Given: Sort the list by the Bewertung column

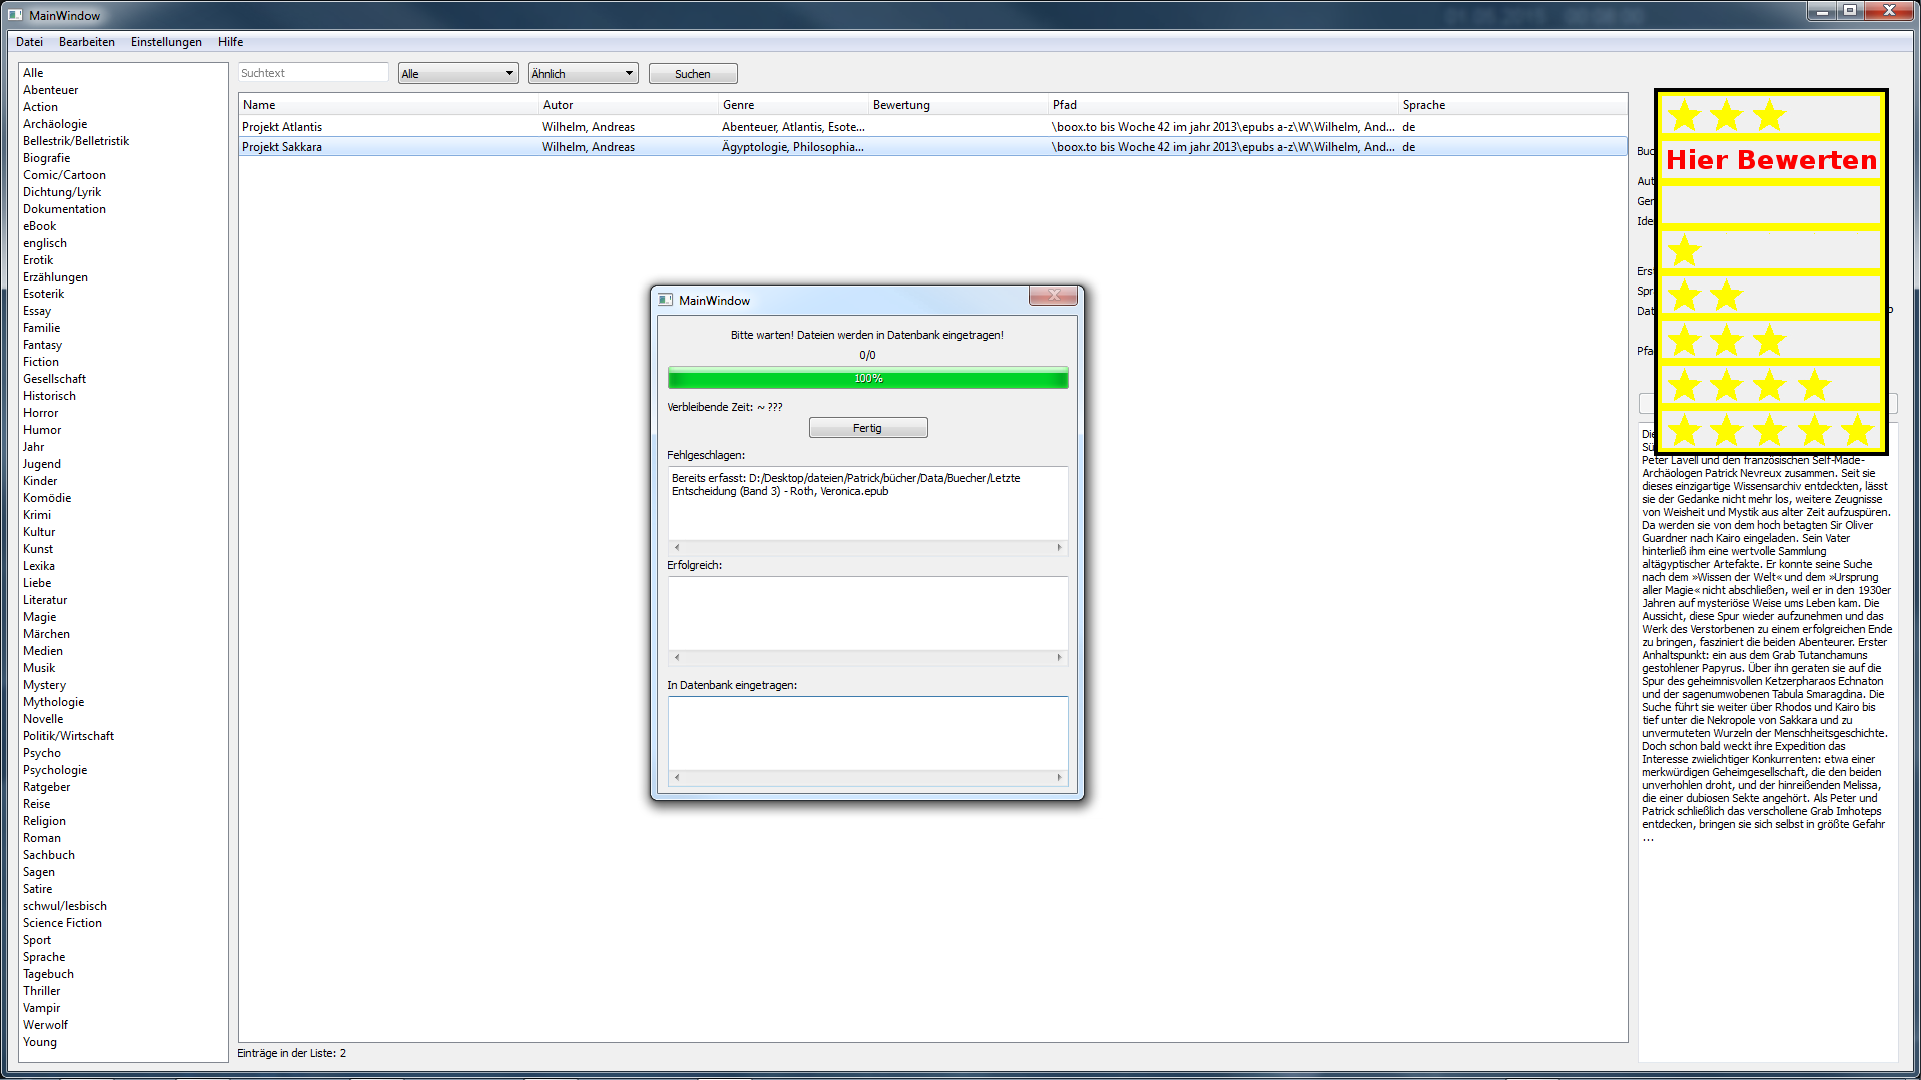Looking at the screenshot, I should pos(901,105).
